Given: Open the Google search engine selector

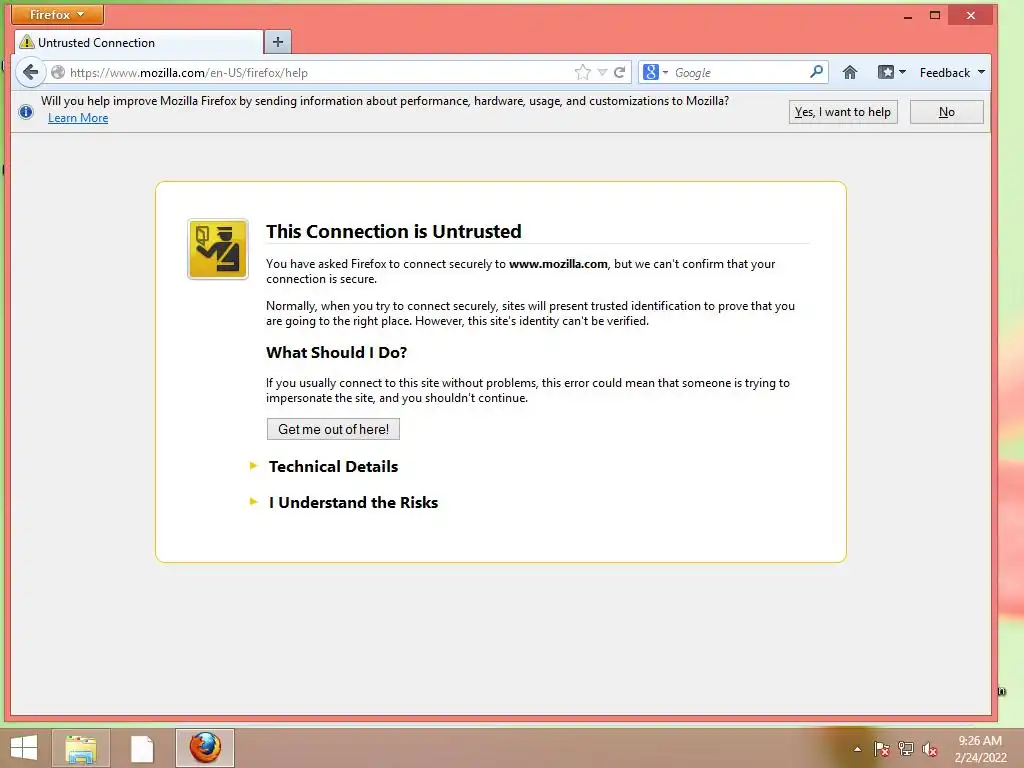Looking at the screenshot, I should (656, 72).
